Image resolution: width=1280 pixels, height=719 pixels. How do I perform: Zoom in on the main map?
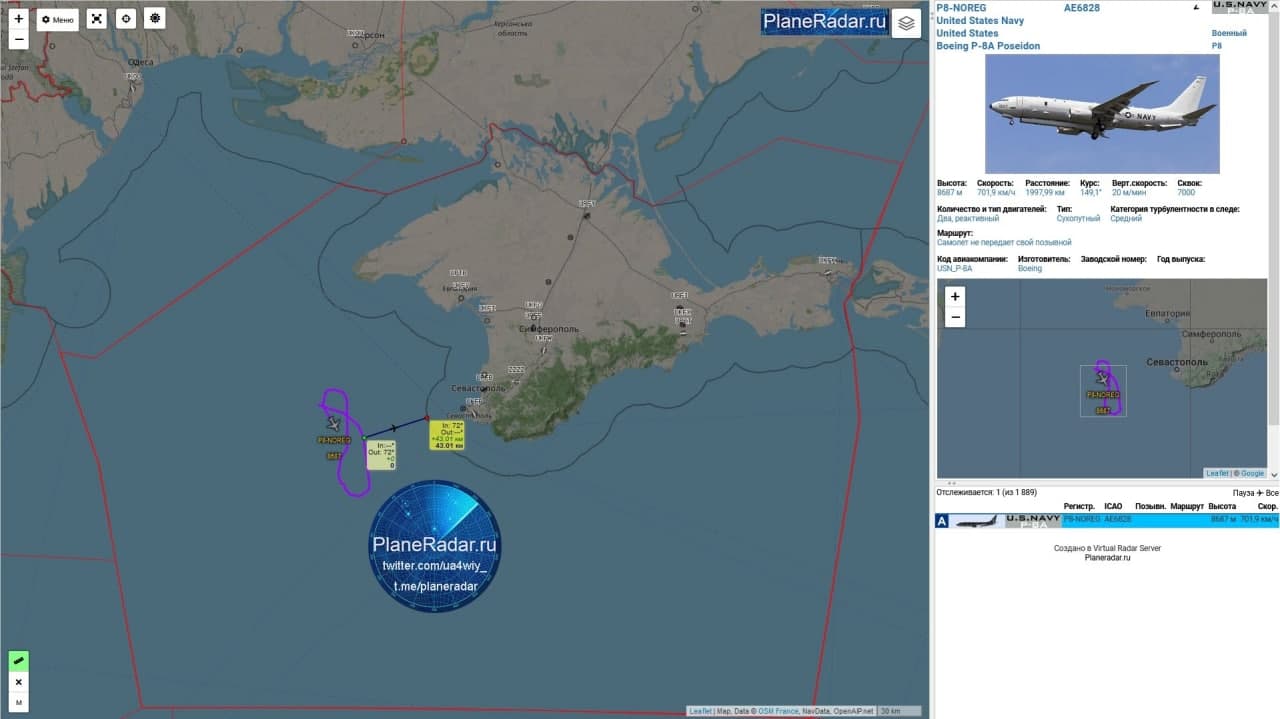coord(18,18)
